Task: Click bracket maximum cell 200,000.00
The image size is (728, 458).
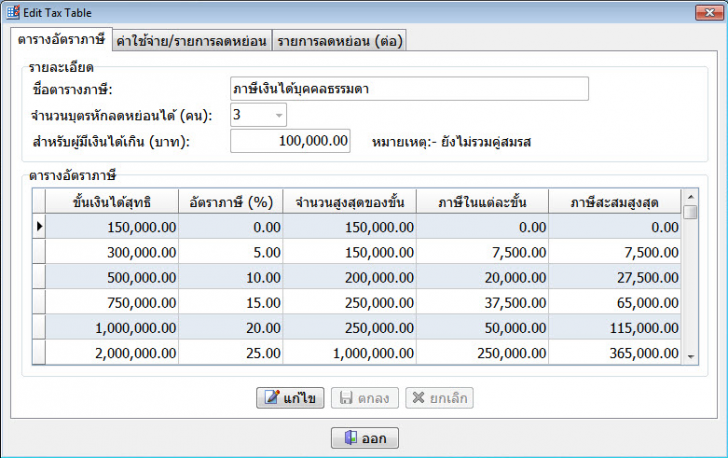Action: click(350, 277)
